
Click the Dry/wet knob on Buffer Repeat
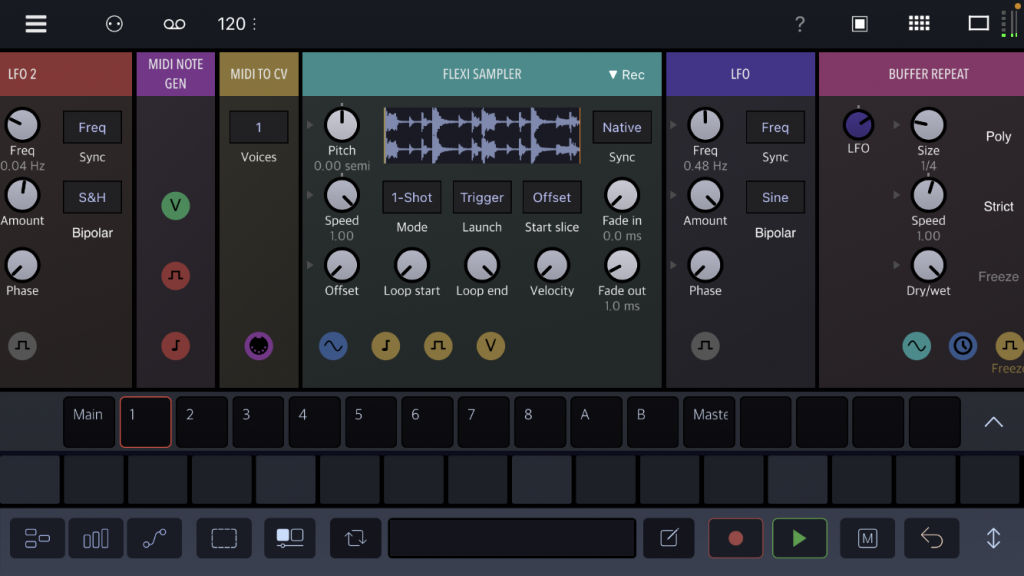pyautogui.click(x=928, y=265)
